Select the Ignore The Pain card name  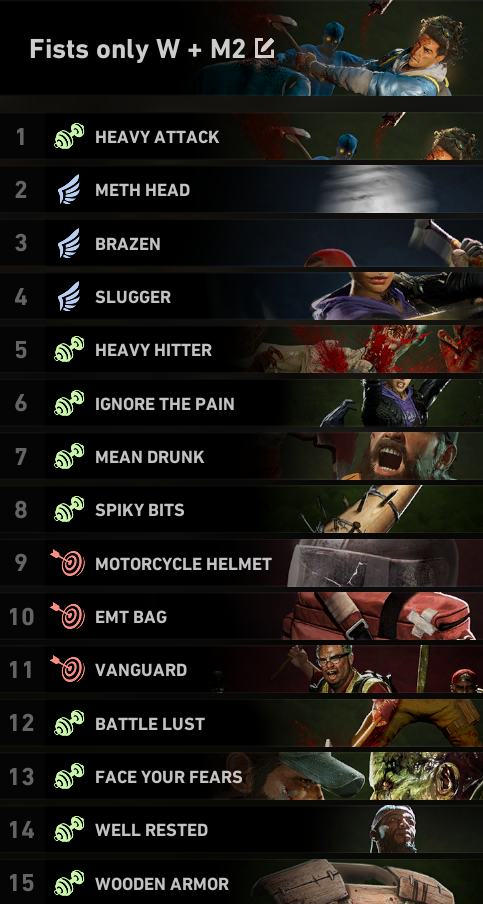point(165,404)
